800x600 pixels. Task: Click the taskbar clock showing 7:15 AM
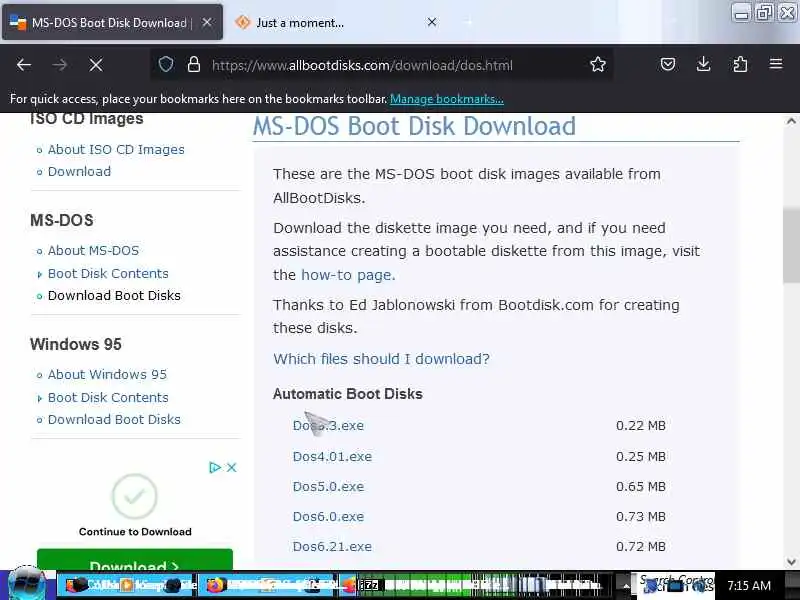tap(749, 585)
